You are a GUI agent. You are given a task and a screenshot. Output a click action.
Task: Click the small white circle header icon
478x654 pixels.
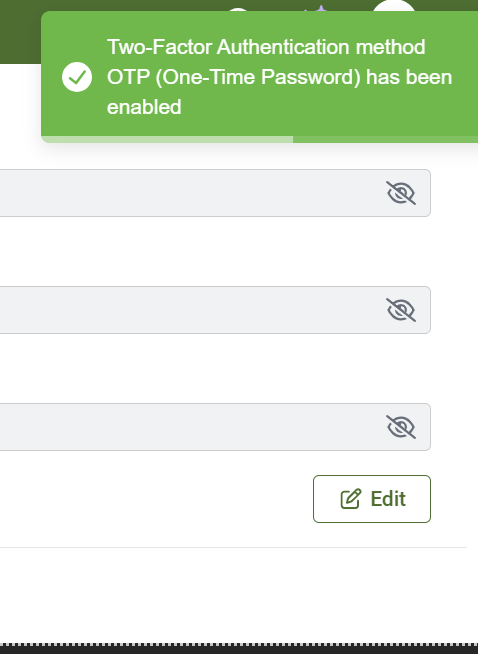coord(239,9)
